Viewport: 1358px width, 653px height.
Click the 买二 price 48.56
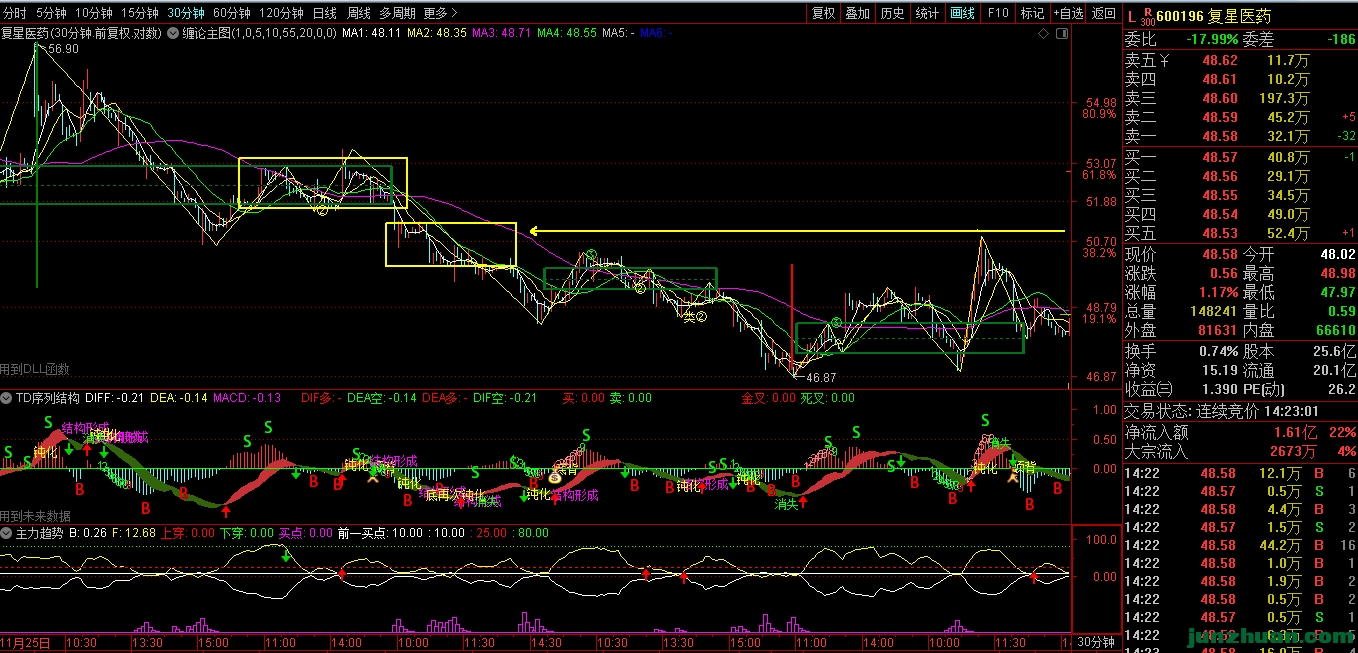1219,176
